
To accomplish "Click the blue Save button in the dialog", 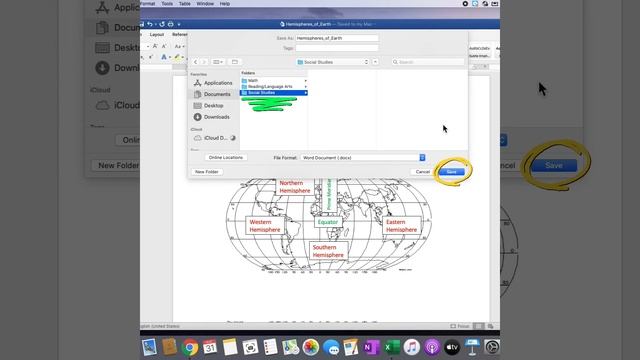I will (x=451, y=172).
